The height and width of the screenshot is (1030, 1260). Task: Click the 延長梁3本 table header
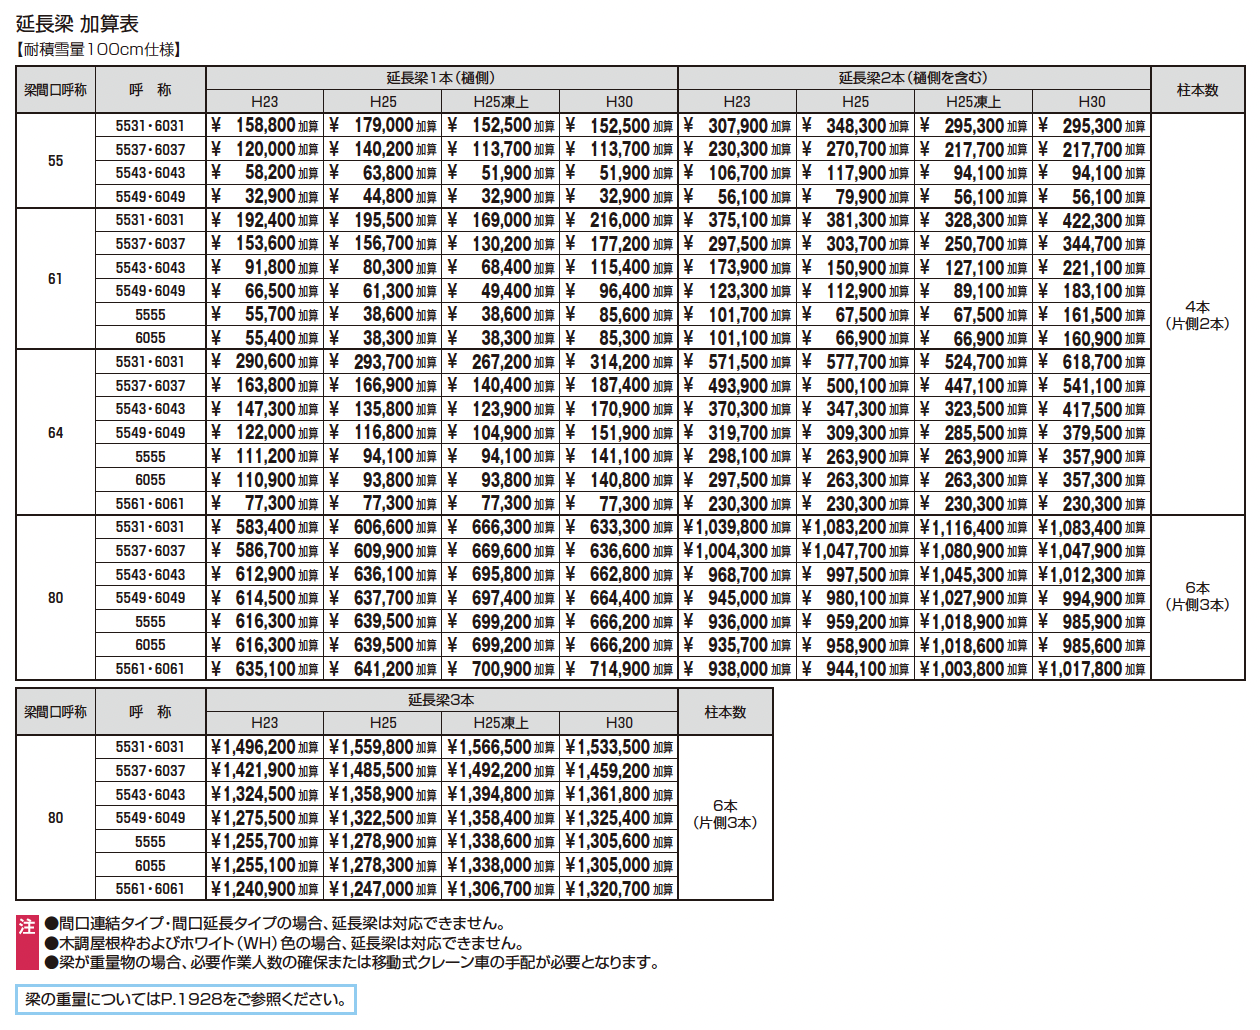click(x=441, y=700)
